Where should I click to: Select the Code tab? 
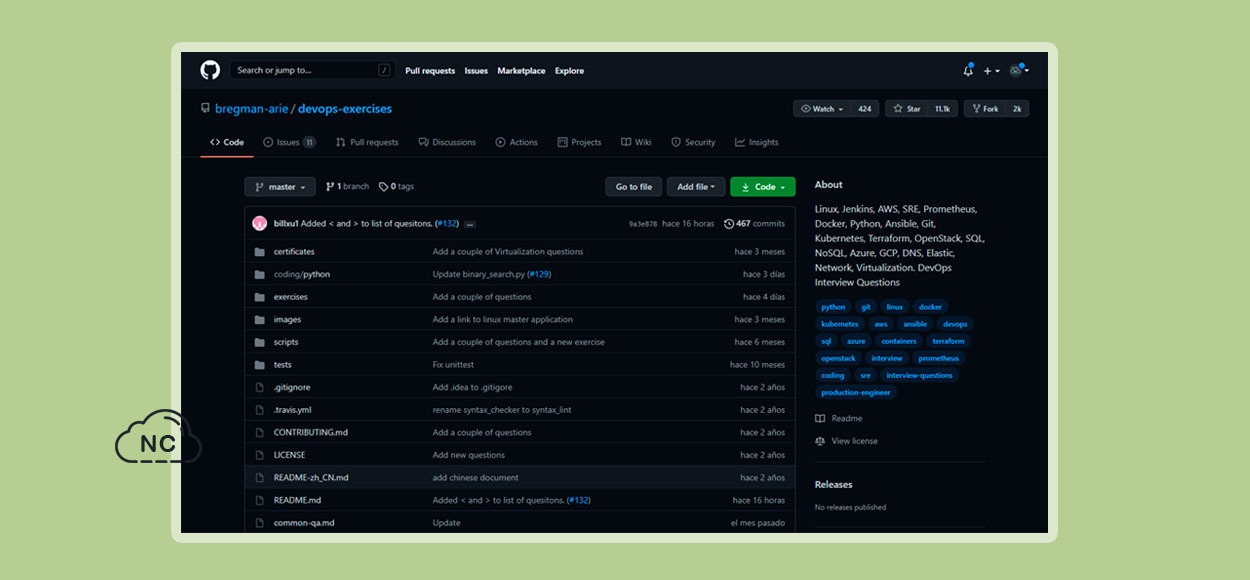(227, 142)
